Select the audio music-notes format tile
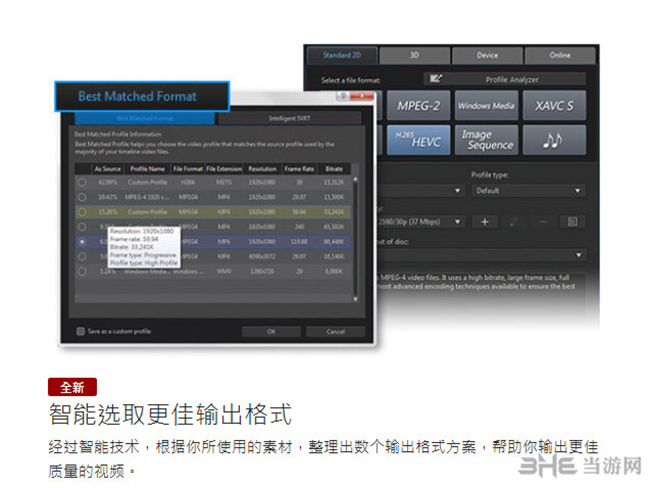The image size is (650, 488). (554, 140)
